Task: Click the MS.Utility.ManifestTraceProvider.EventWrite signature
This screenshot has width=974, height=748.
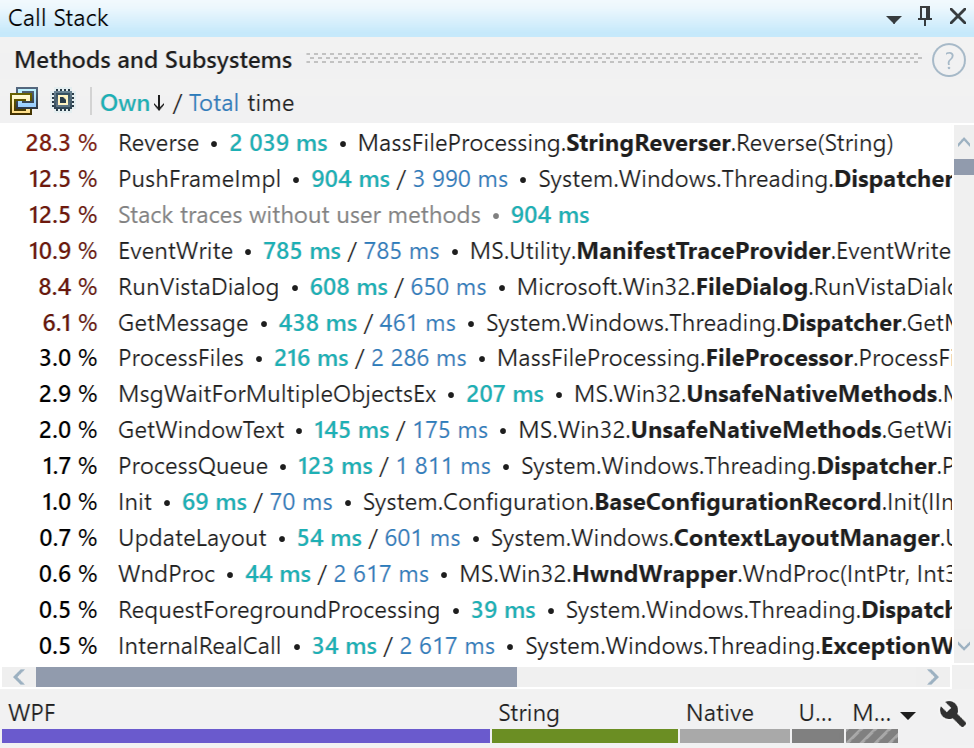Action: 710,252
